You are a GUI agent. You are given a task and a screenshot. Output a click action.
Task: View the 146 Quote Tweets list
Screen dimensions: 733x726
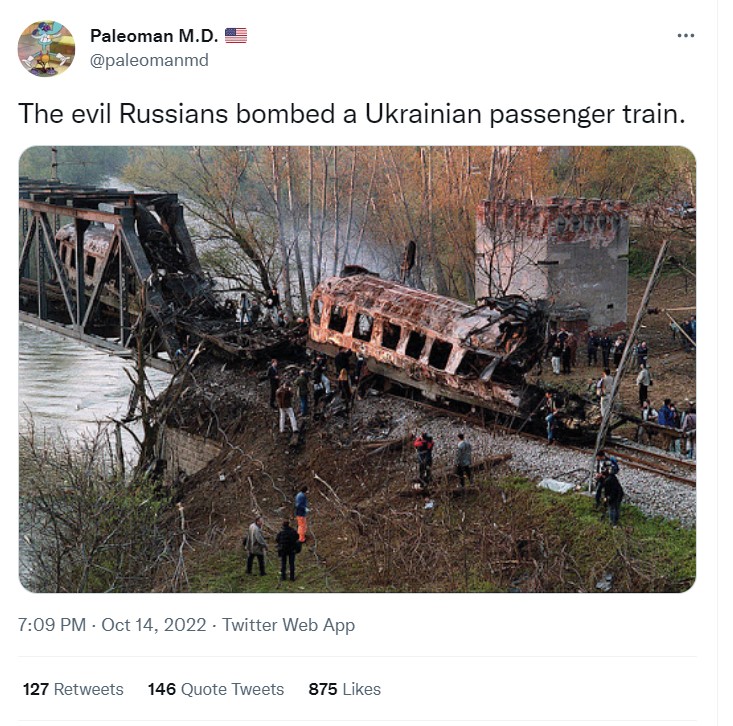point(216,689)
